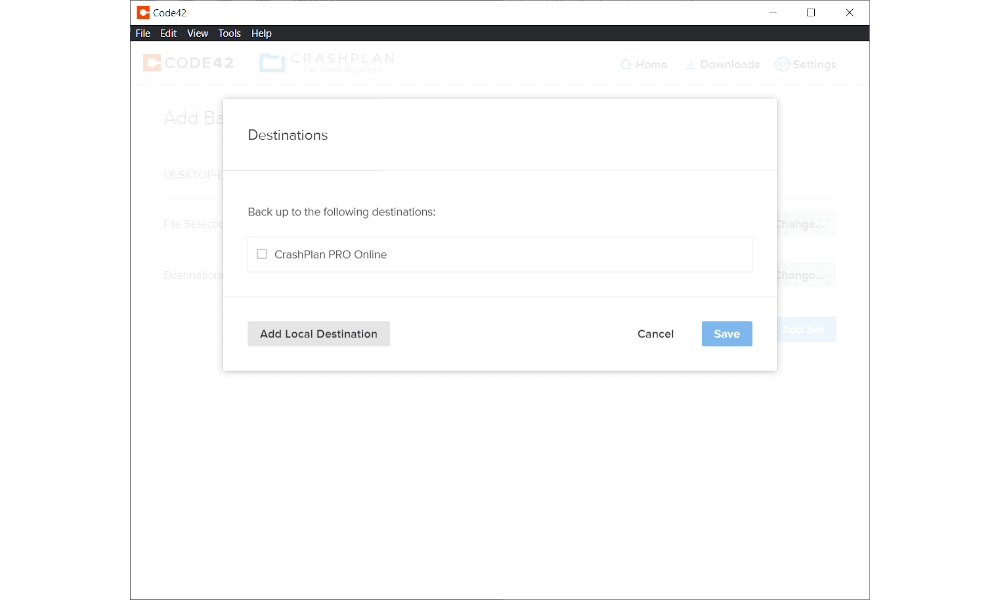The width and height of the screenshot is (1000, 600).
Task: Close the Code42 window
Action: pyautogui.click(x=849, y=12)
